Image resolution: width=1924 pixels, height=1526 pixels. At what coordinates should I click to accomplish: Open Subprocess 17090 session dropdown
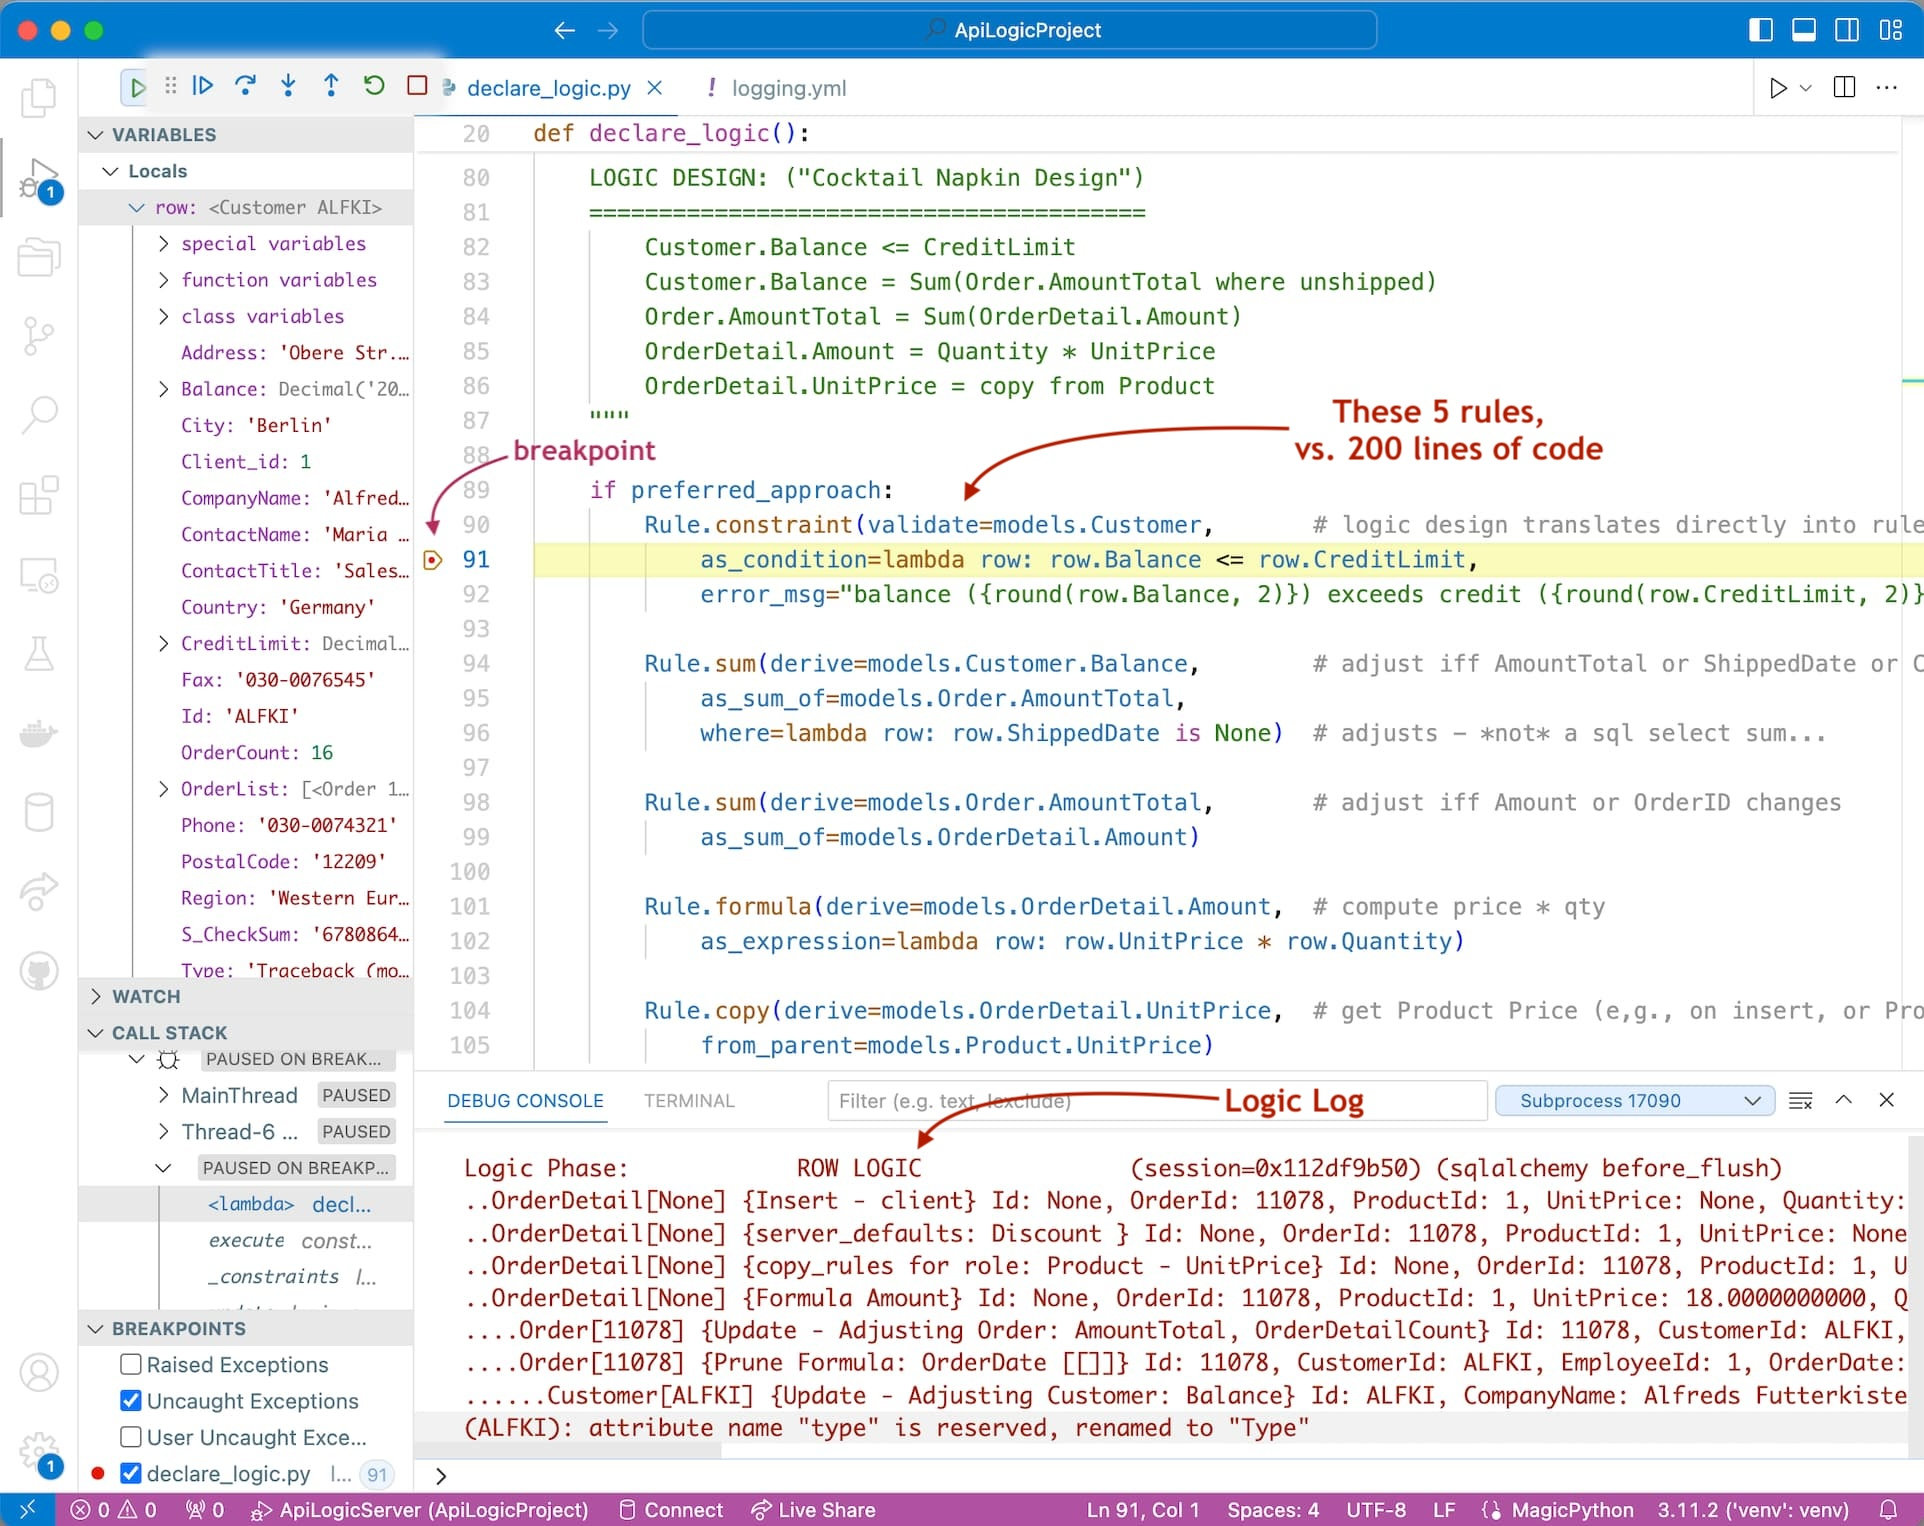(1635, 1100)
